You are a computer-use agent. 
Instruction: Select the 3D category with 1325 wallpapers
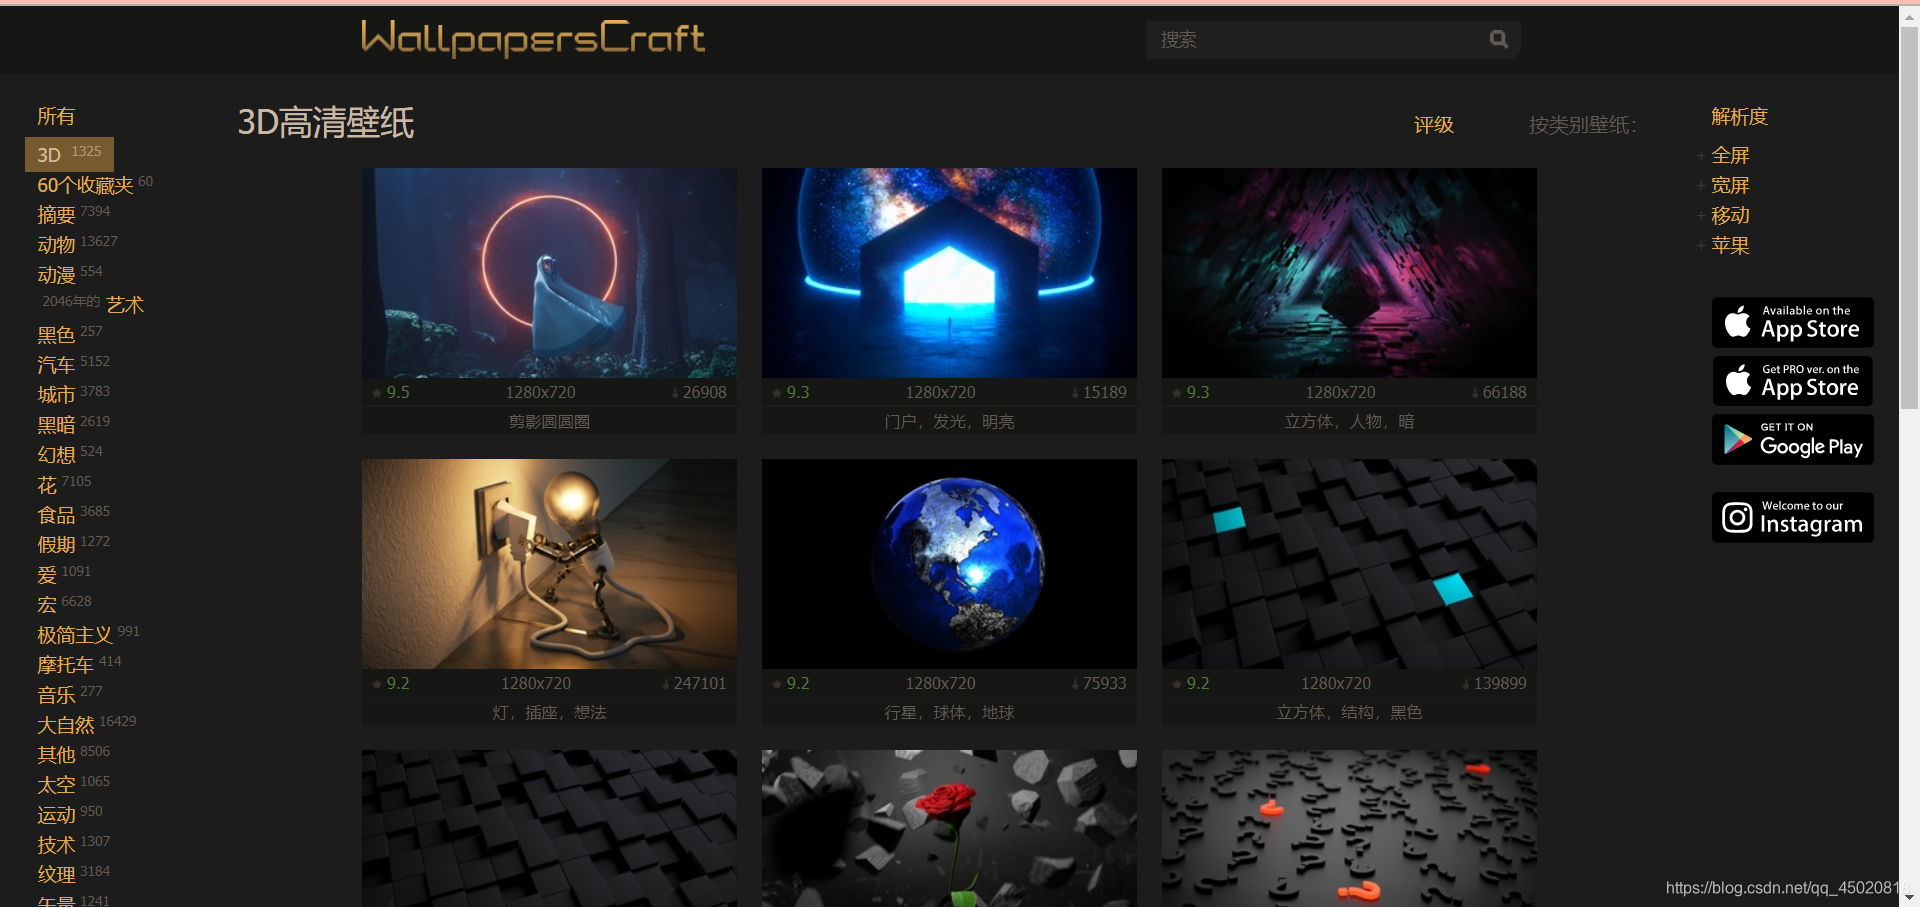69,154
